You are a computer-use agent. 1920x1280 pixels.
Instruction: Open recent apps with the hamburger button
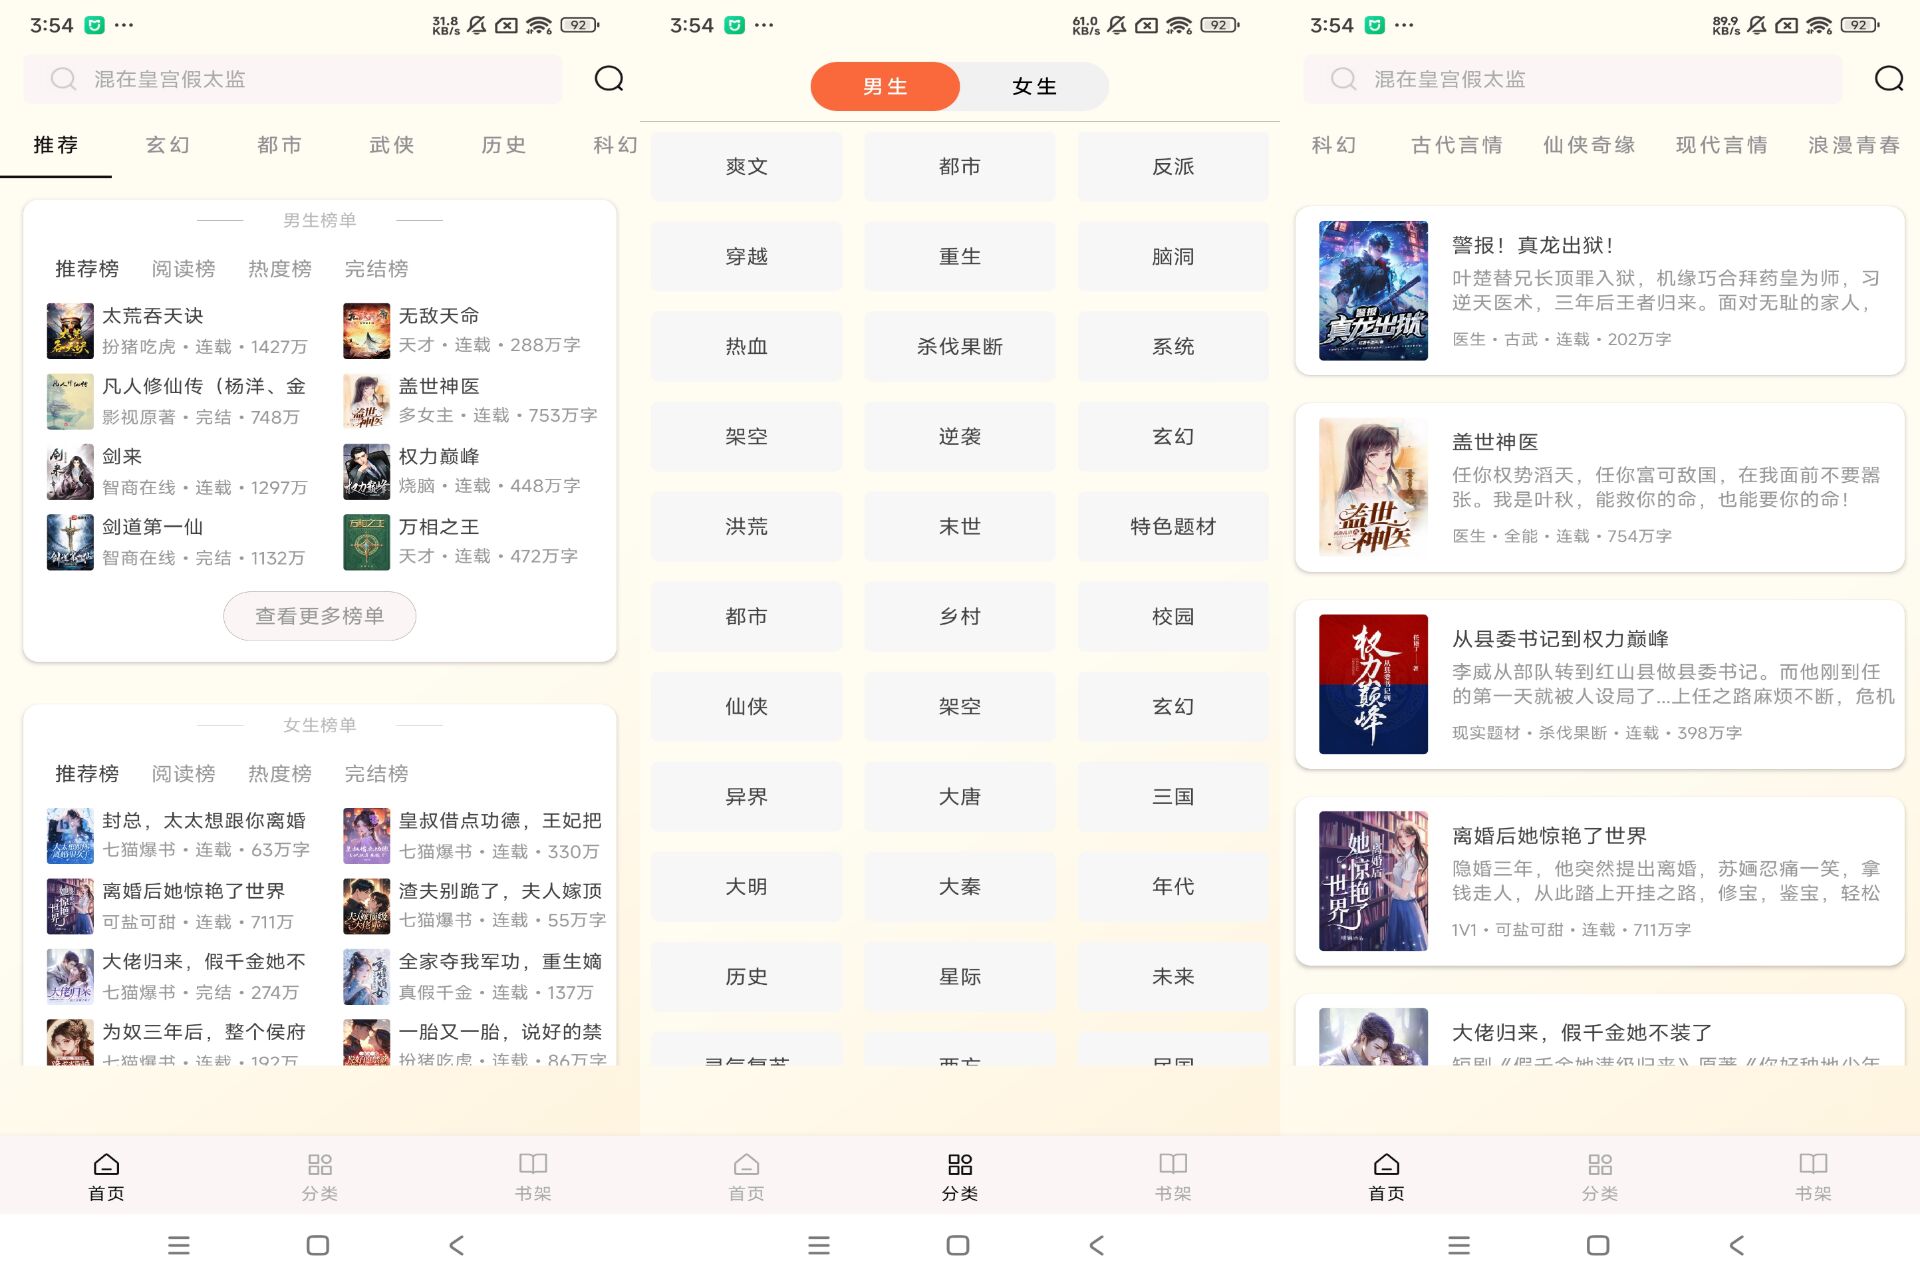pyautogui.click(x=179, y=1245)
